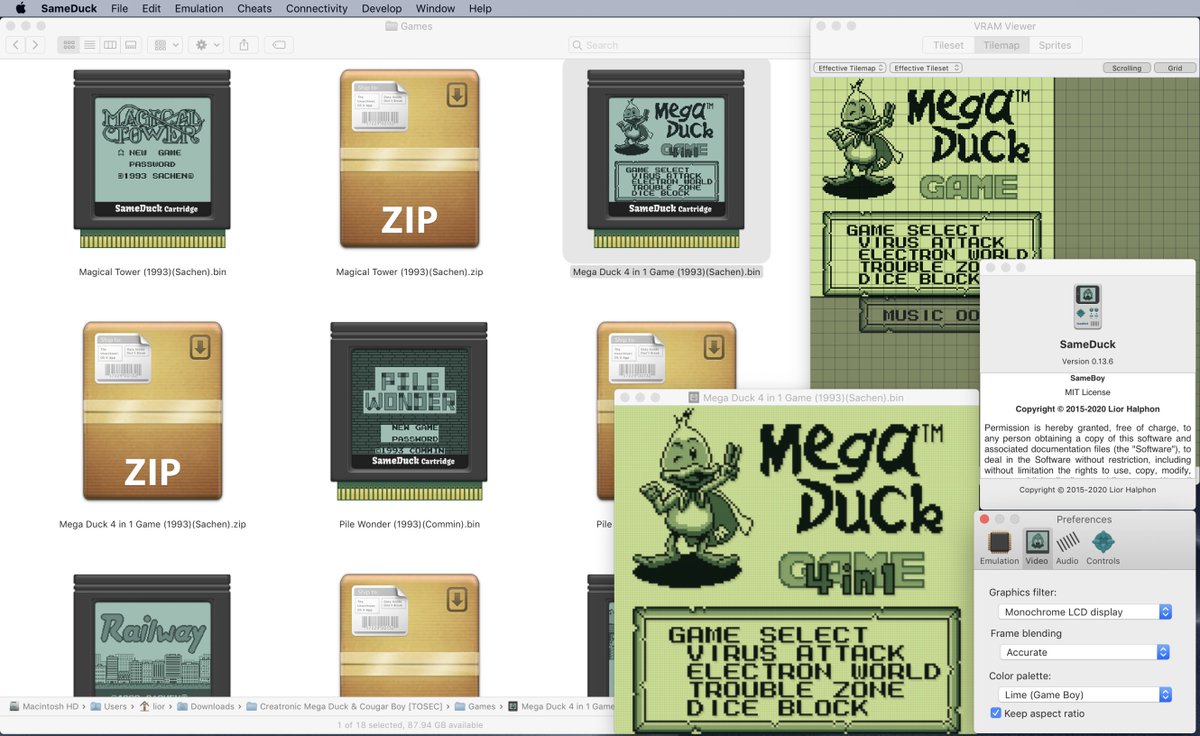Viewport: 1200px width, 736px height.
Task: Select Pile Wonder .bin cartridge icon
Action: click(409, 411)
